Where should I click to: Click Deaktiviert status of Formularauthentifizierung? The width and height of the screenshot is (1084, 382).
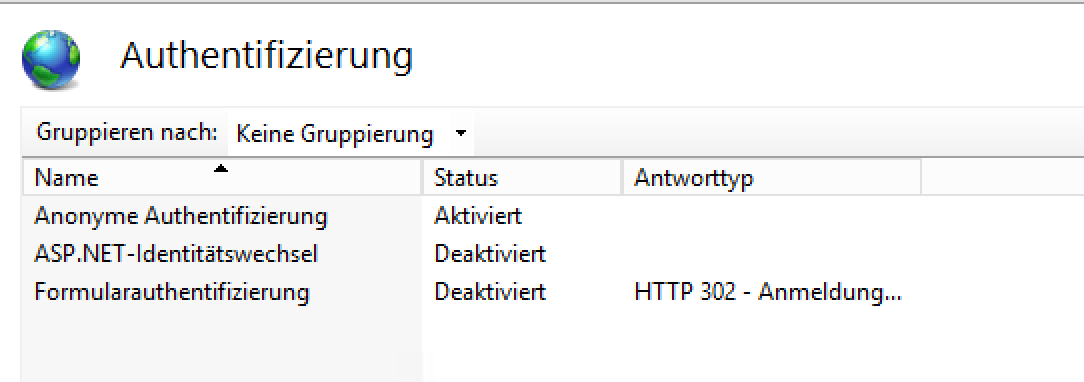tap(490, 292)
